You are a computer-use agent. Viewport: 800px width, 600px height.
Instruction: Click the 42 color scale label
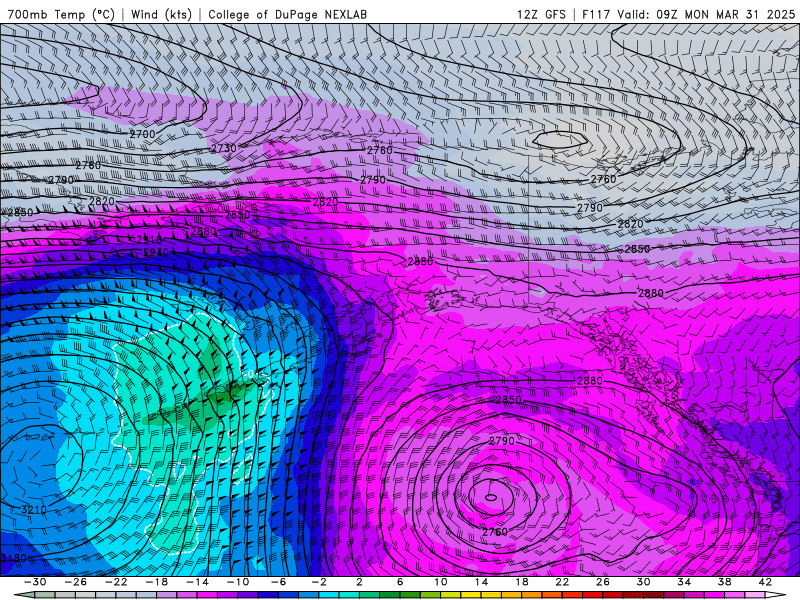765,583
